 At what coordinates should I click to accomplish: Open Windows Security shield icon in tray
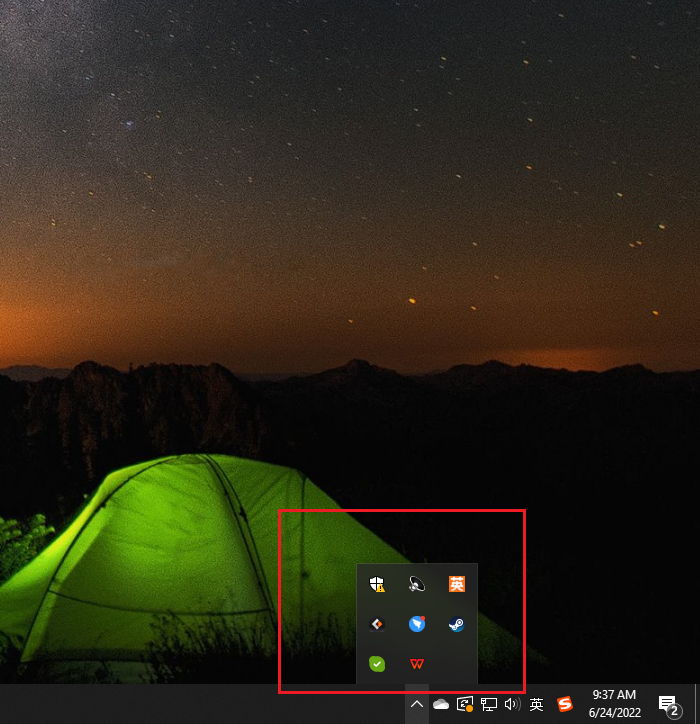(x=377, y=585)
